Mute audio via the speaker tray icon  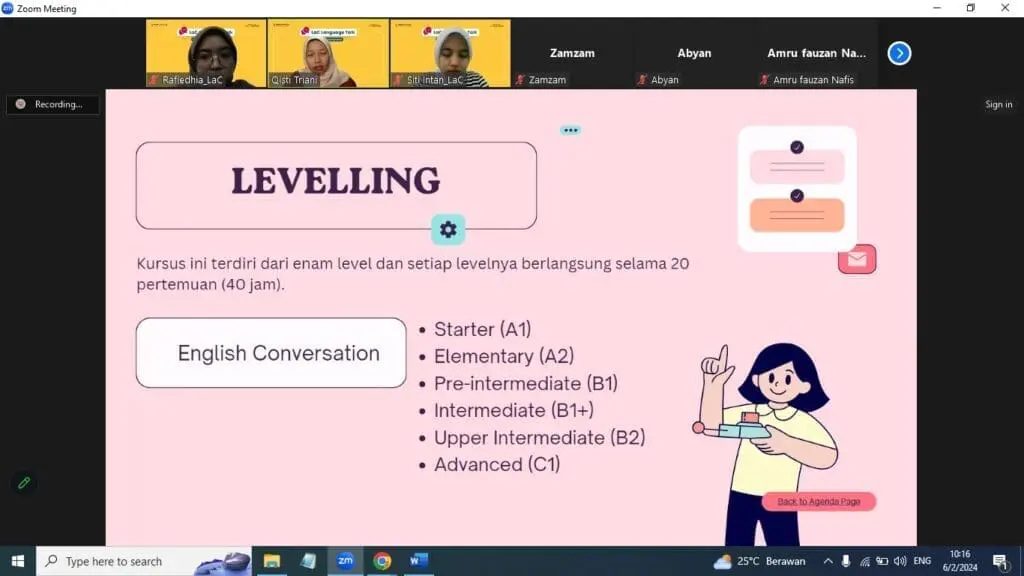(899, 561)
